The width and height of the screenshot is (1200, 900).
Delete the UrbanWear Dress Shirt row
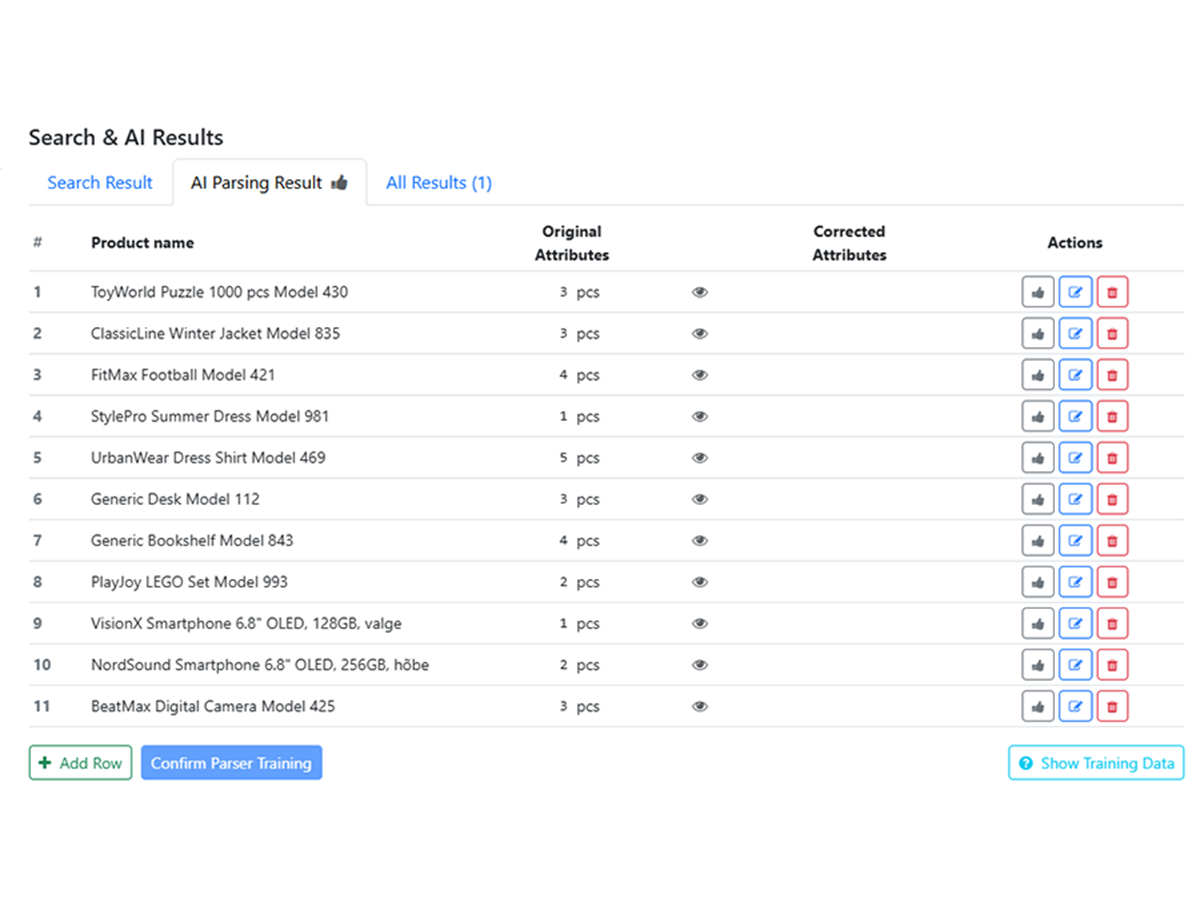pyautogui.click(x=1112, y=458)
